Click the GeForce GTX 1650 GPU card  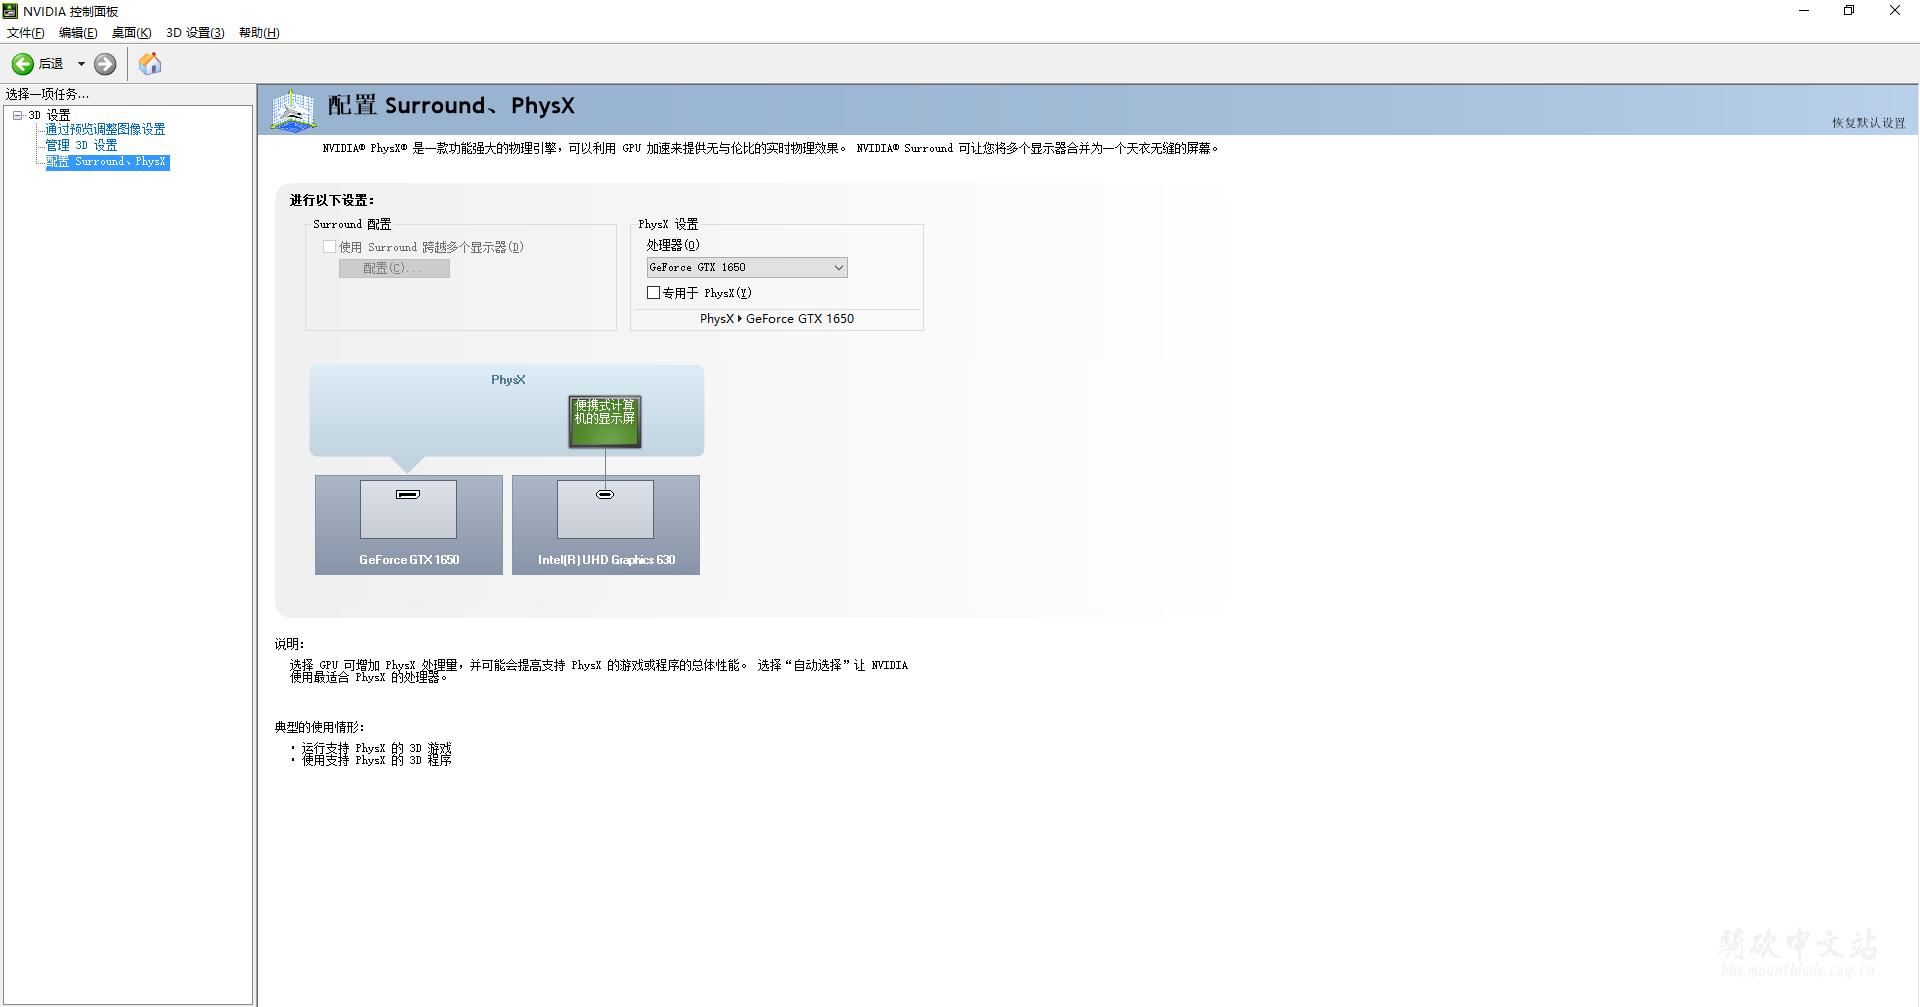tap(409, 525)
